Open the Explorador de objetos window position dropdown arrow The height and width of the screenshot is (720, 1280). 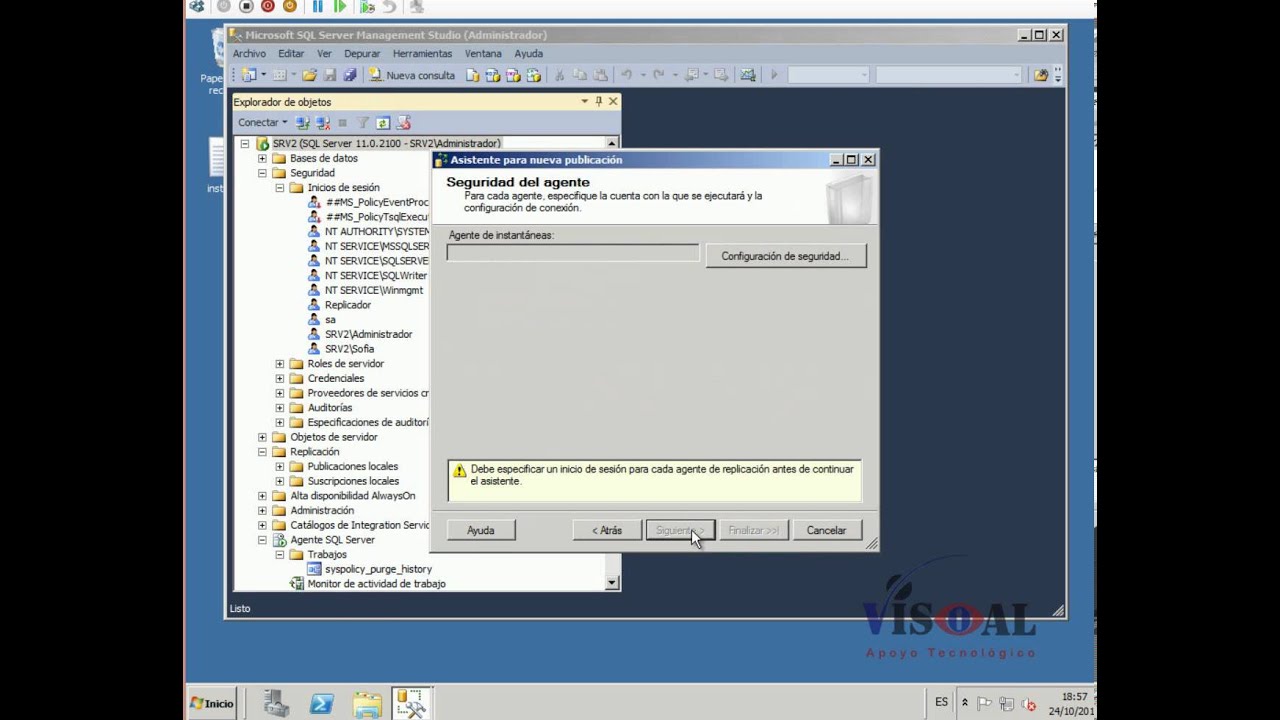point(585,101)
